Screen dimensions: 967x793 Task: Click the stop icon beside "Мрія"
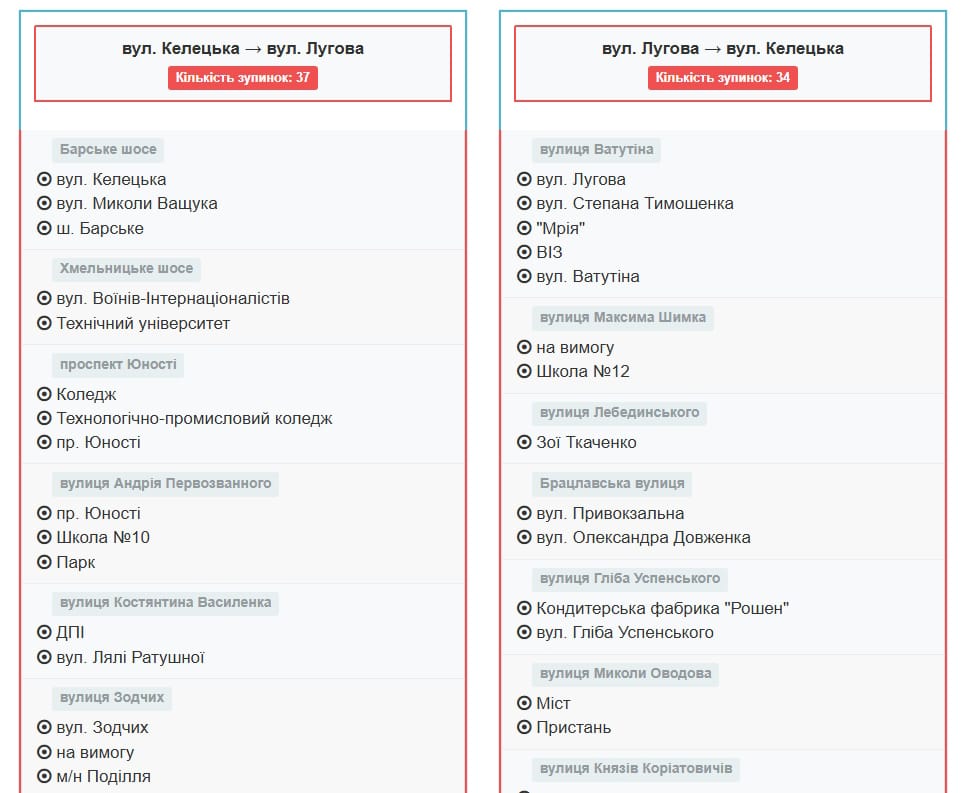tap(524, 228)
